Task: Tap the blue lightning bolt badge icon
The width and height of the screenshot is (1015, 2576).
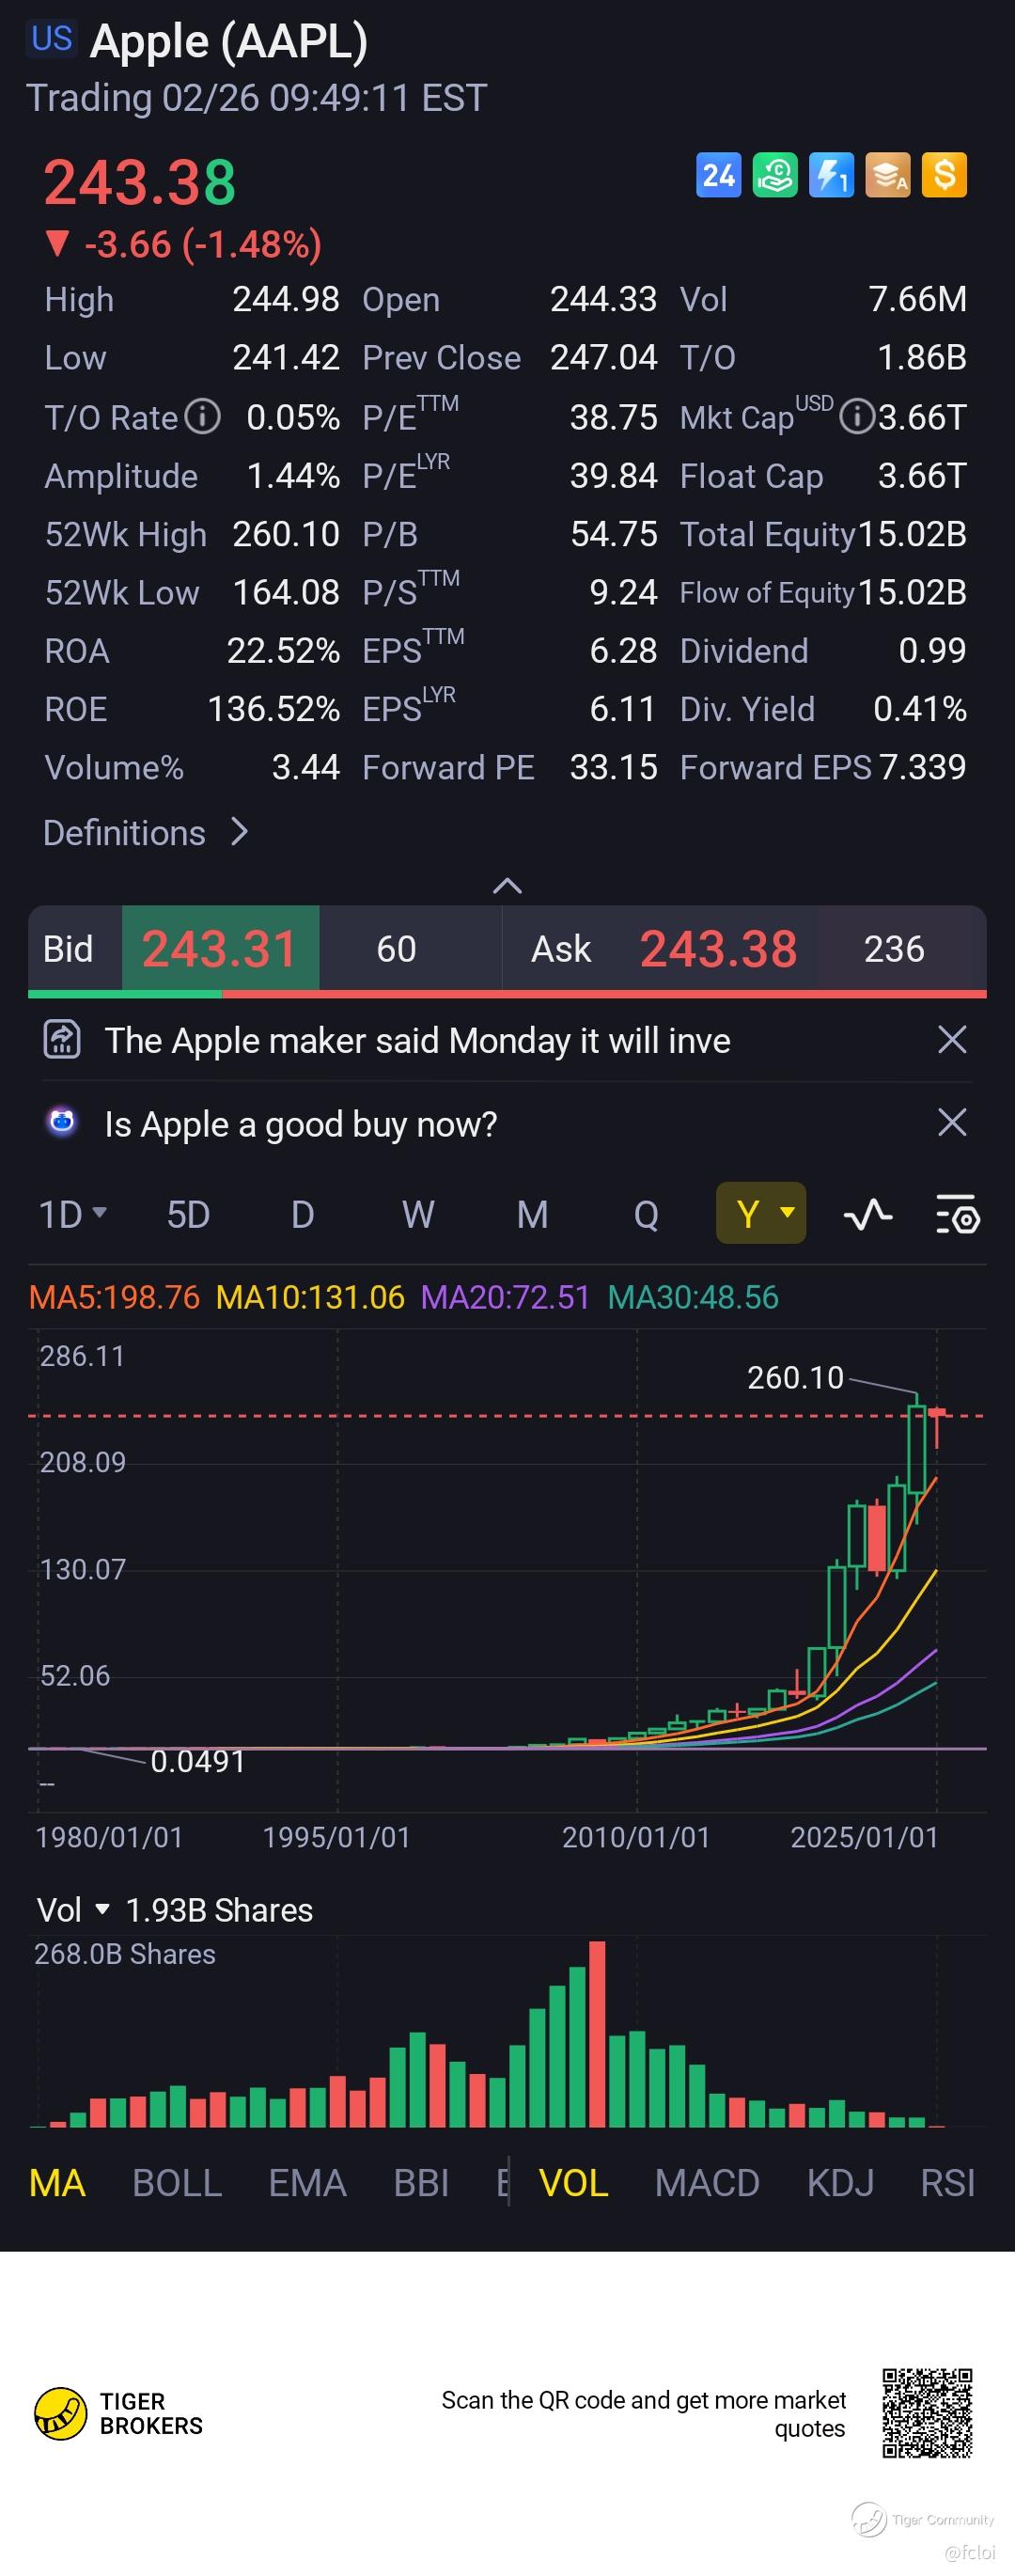Action: point(831,175)
